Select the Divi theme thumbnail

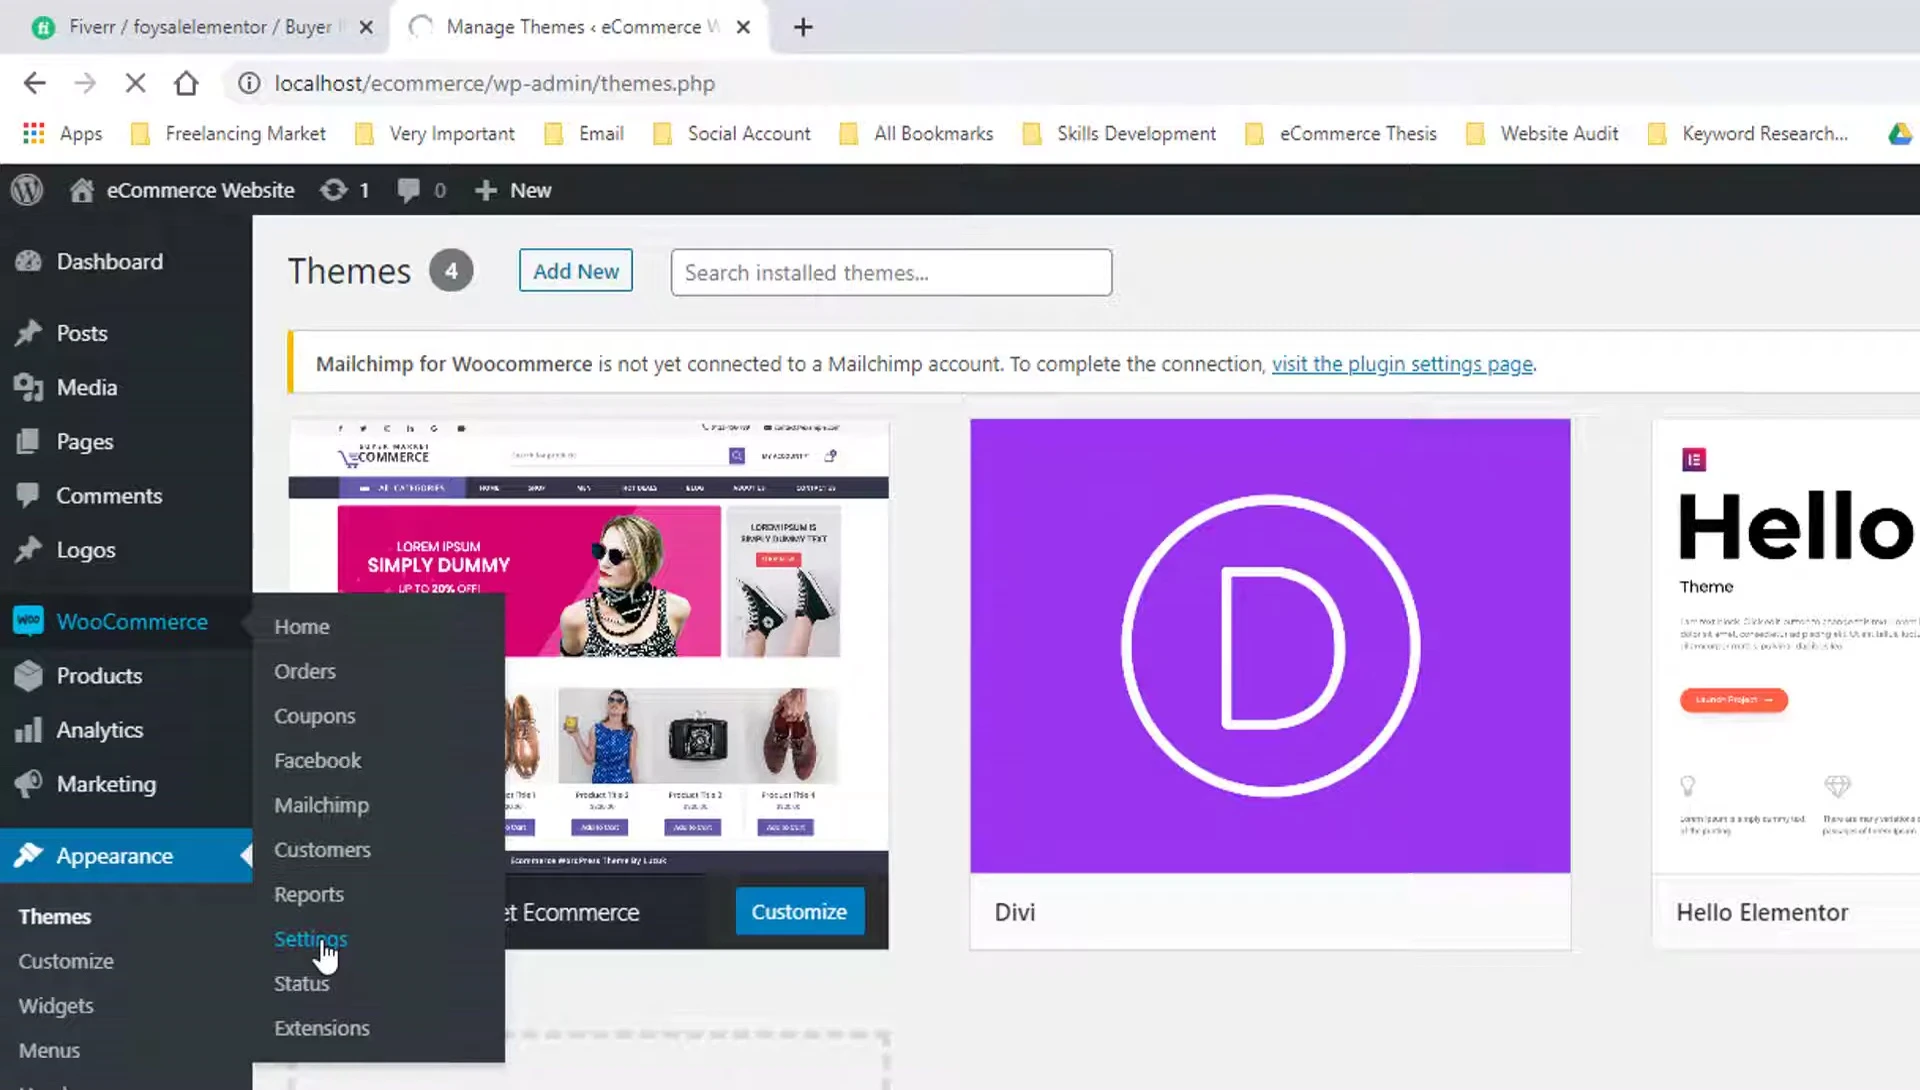click(x=1270, y=643)
